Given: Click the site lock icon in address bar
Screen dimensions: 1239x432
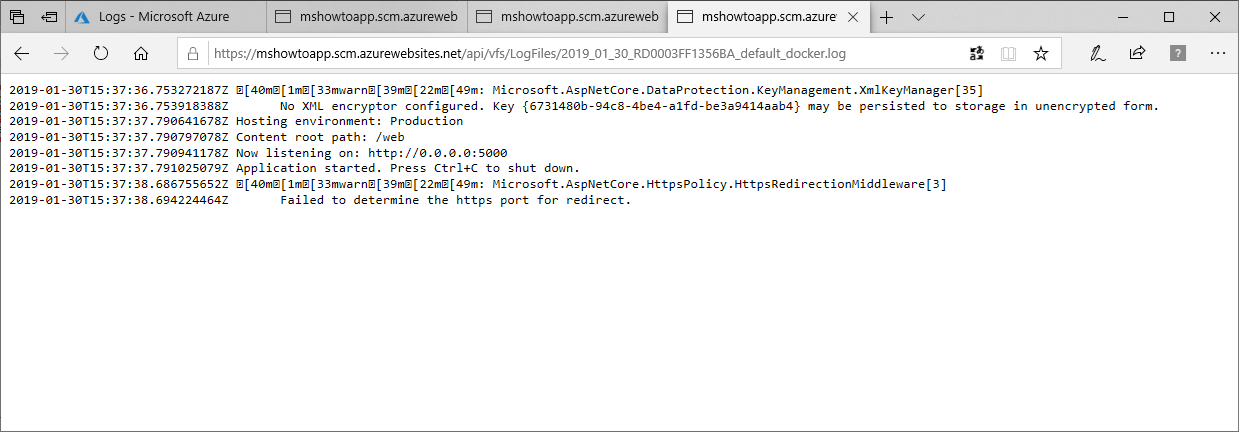Looking at the screenshot, I should coord(193,54).
